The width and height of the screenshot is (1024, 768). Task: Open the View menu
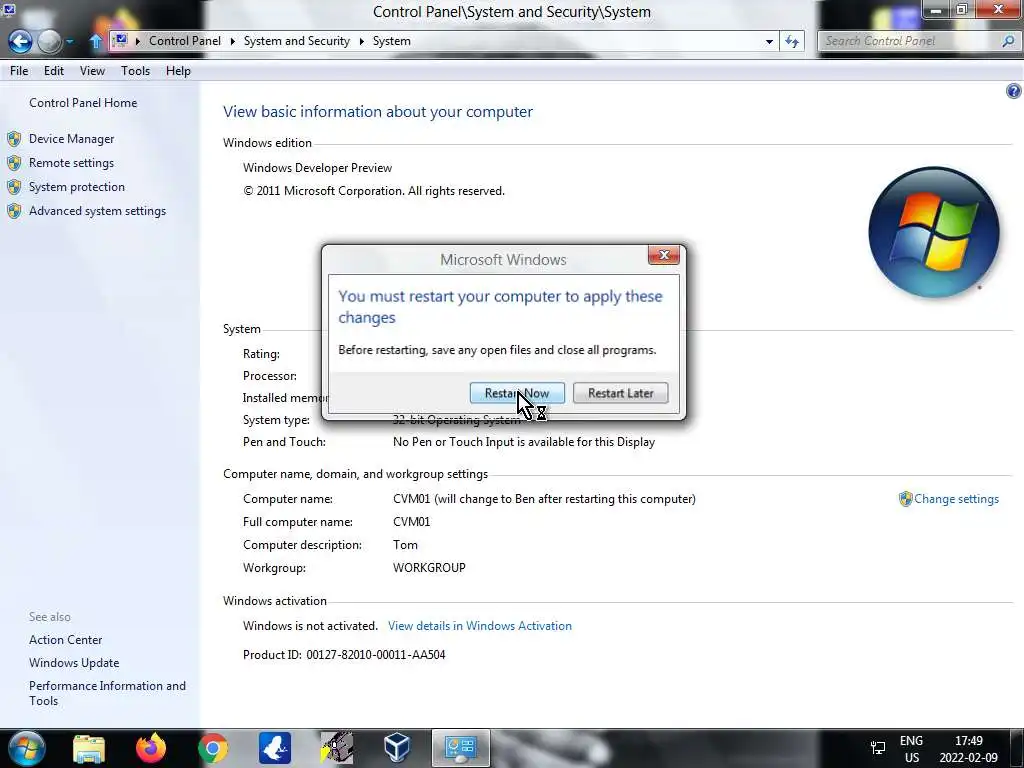tap(92, 71)
